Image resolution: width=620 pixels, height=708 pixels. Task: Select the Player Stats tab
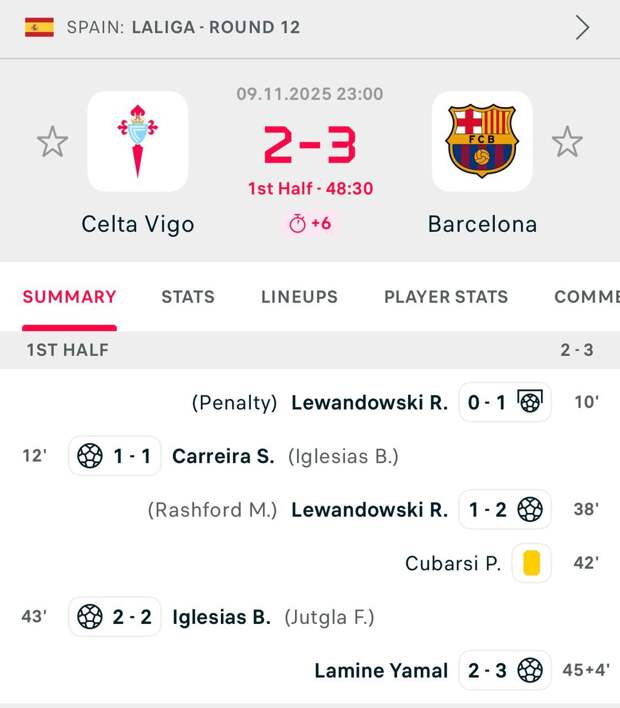point(446,297)
